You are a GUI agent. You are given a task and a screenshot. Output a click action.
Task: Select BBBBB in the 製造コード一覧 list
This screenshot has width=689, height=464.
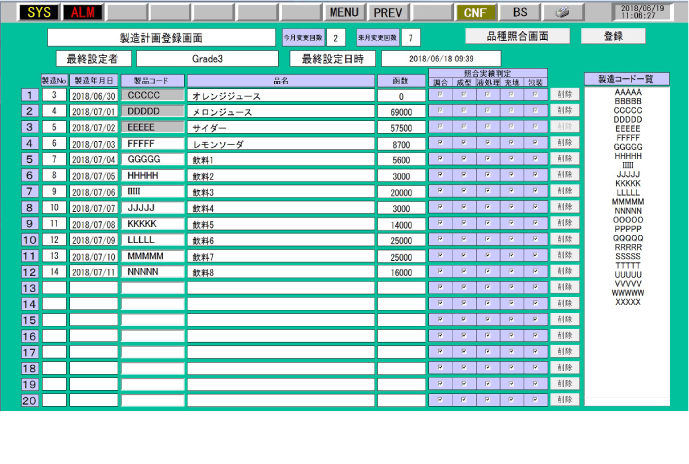click(627, 101)
